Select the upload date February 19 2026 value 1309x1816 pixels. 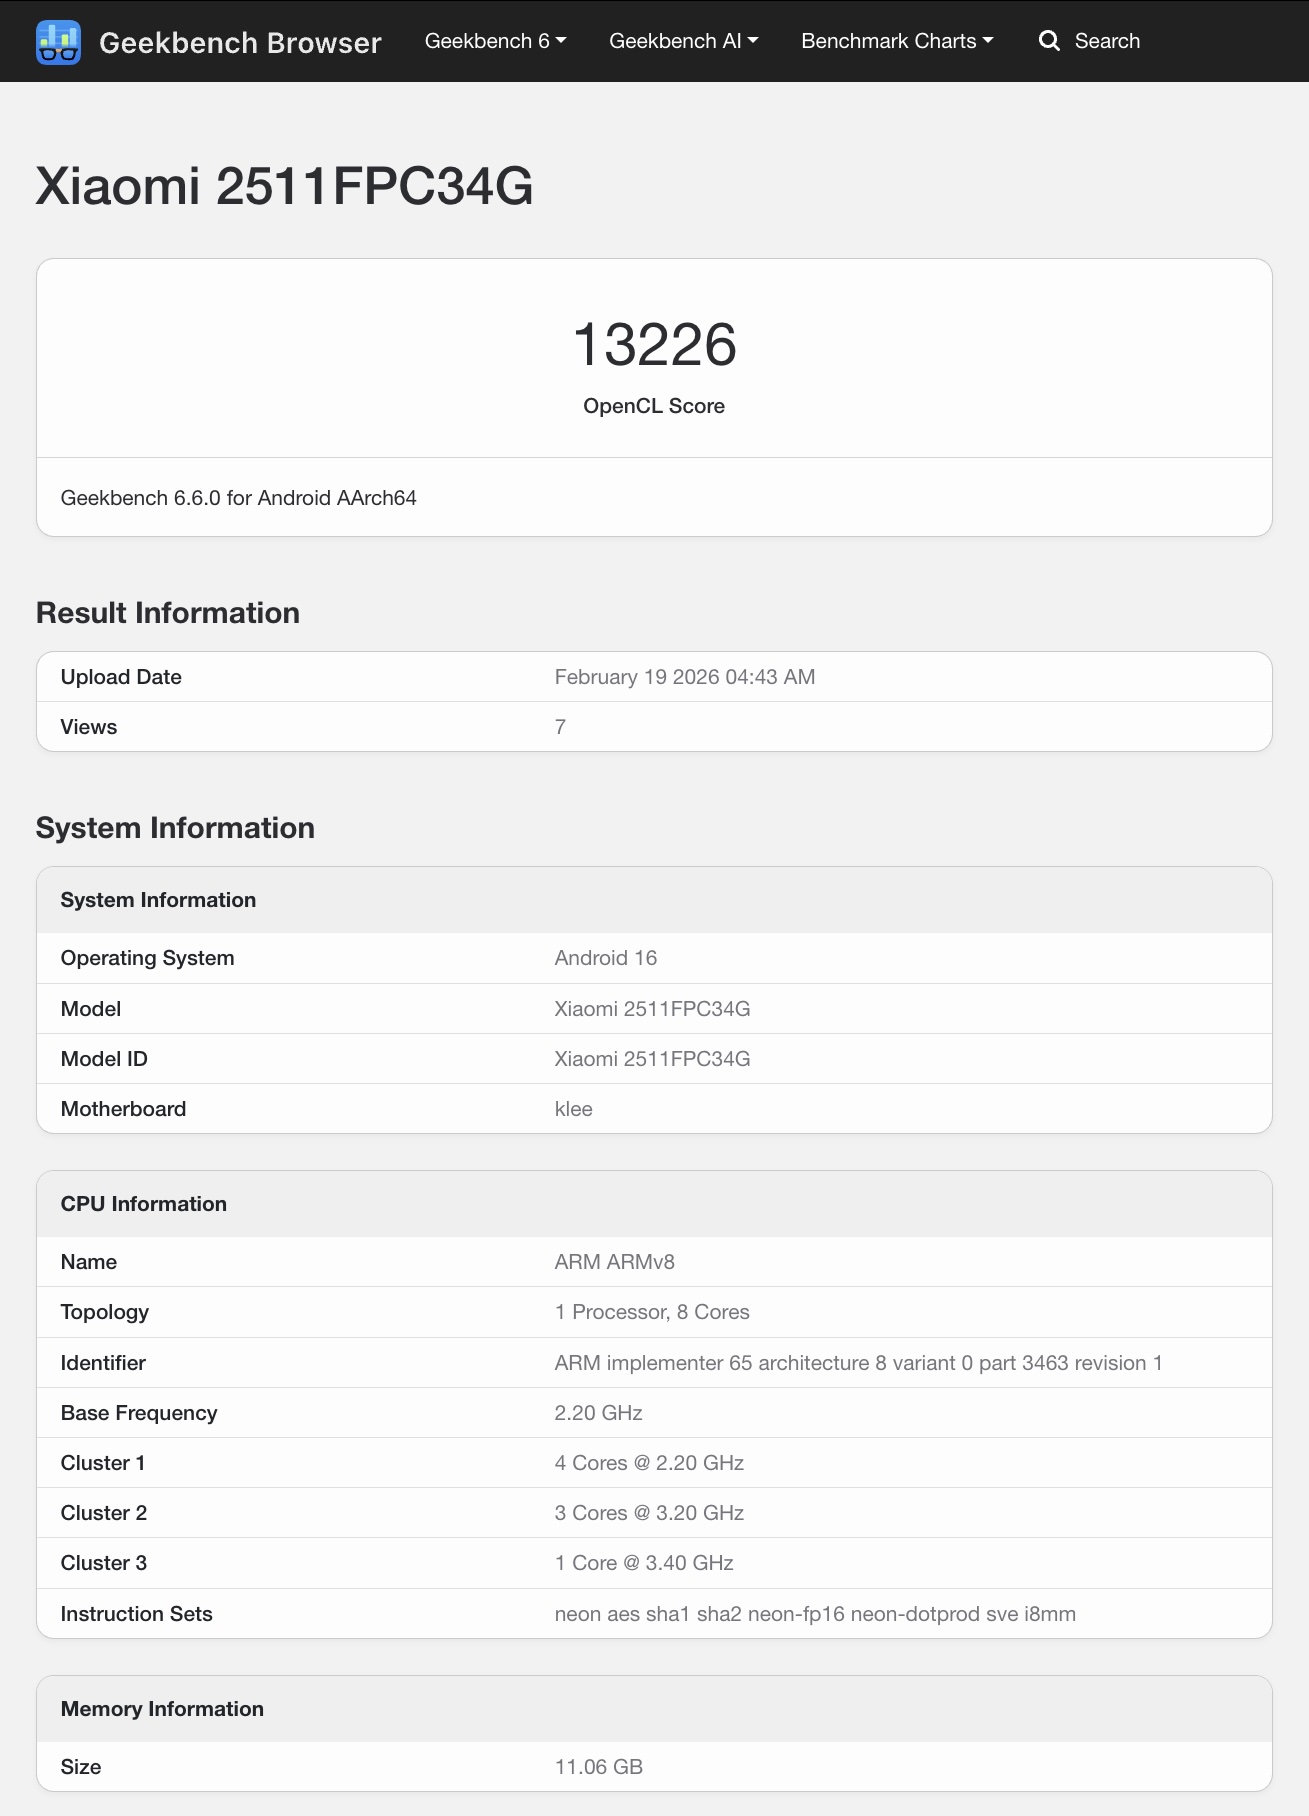685,677
